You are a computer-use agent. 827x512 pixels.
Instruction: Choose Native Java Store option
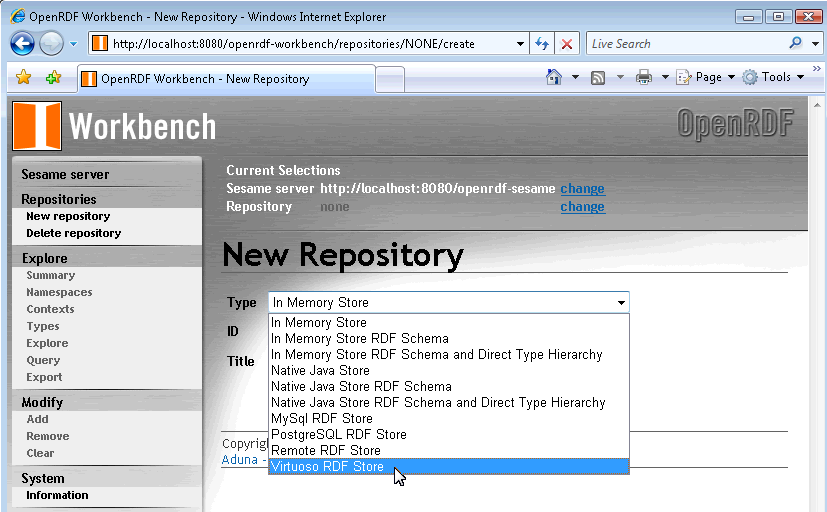[320, 370]
